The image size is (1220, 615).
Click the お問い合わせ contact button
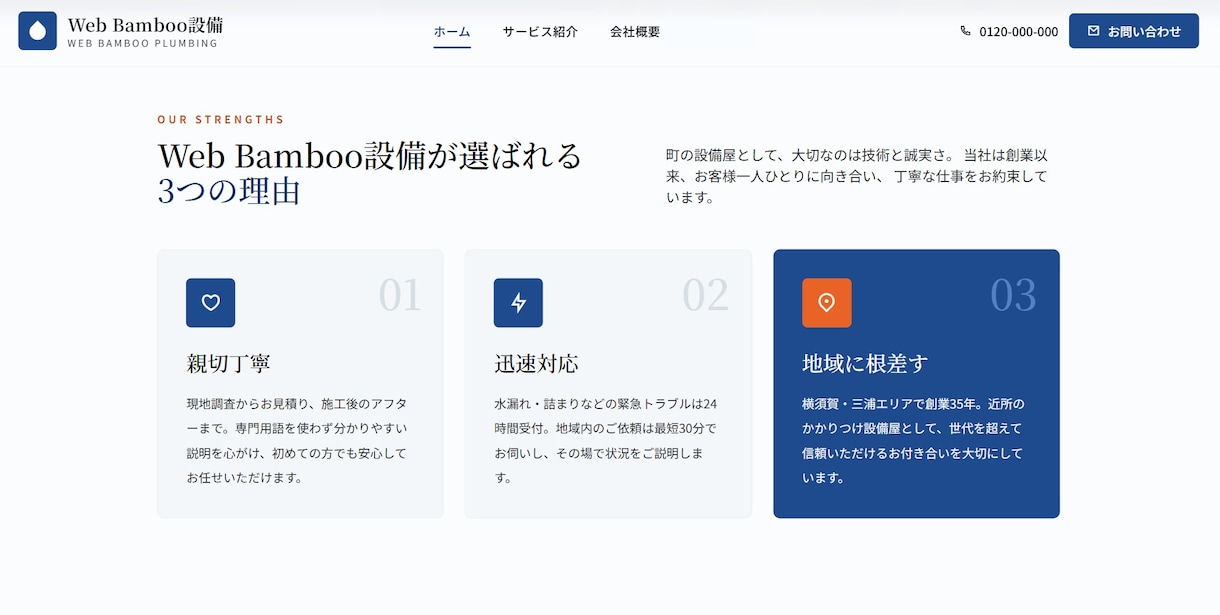1134,31
